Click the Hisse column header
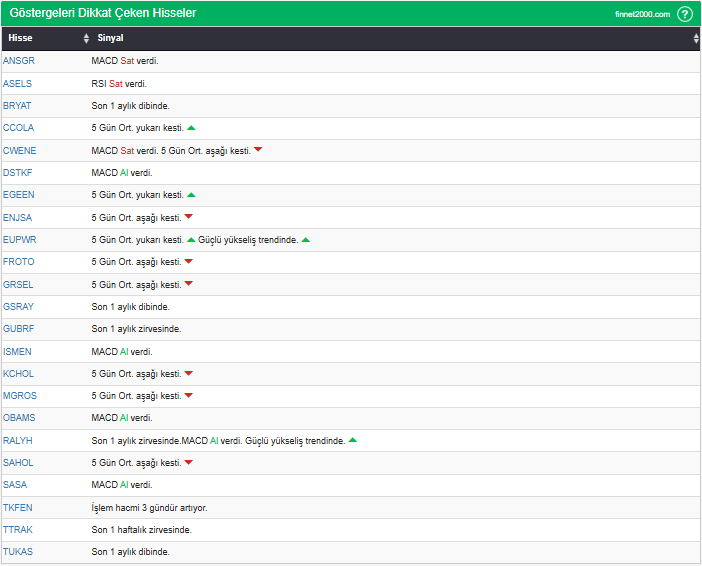The image size is (702, 566). click(x=20, y=38)
